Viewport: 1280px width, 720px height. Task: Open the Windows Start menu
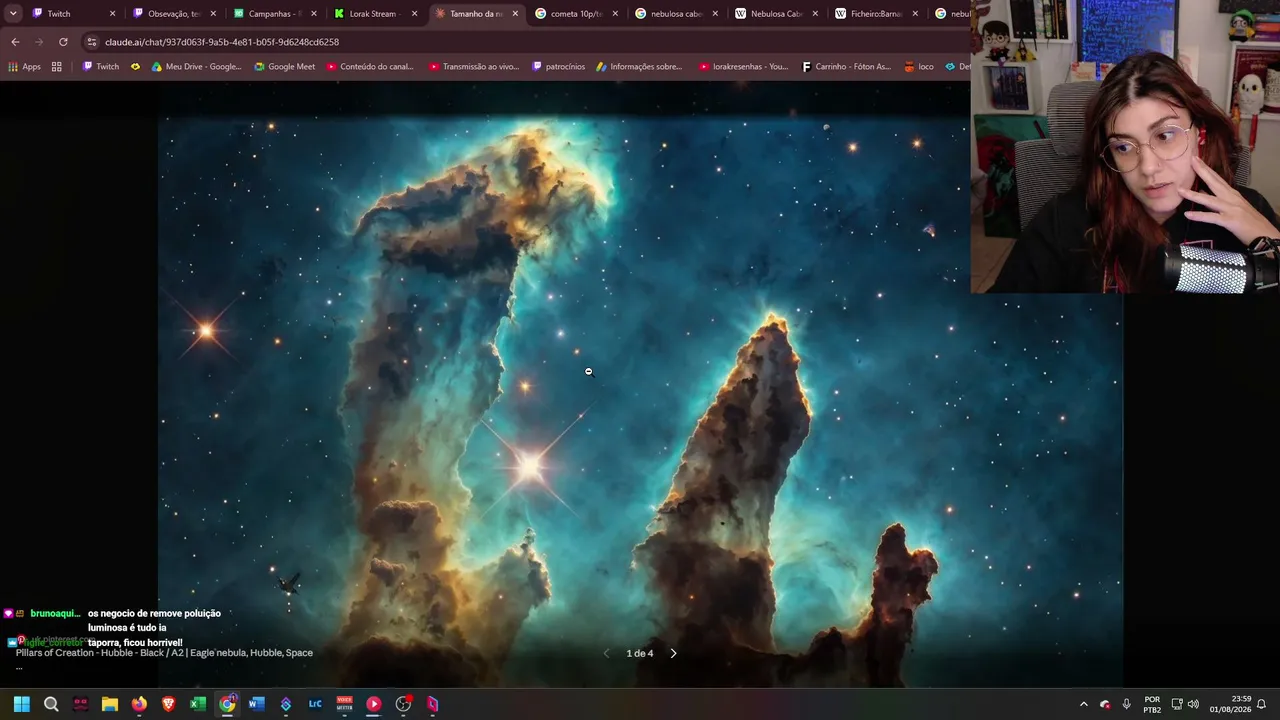pyautogui.click(x=22, y=704)
